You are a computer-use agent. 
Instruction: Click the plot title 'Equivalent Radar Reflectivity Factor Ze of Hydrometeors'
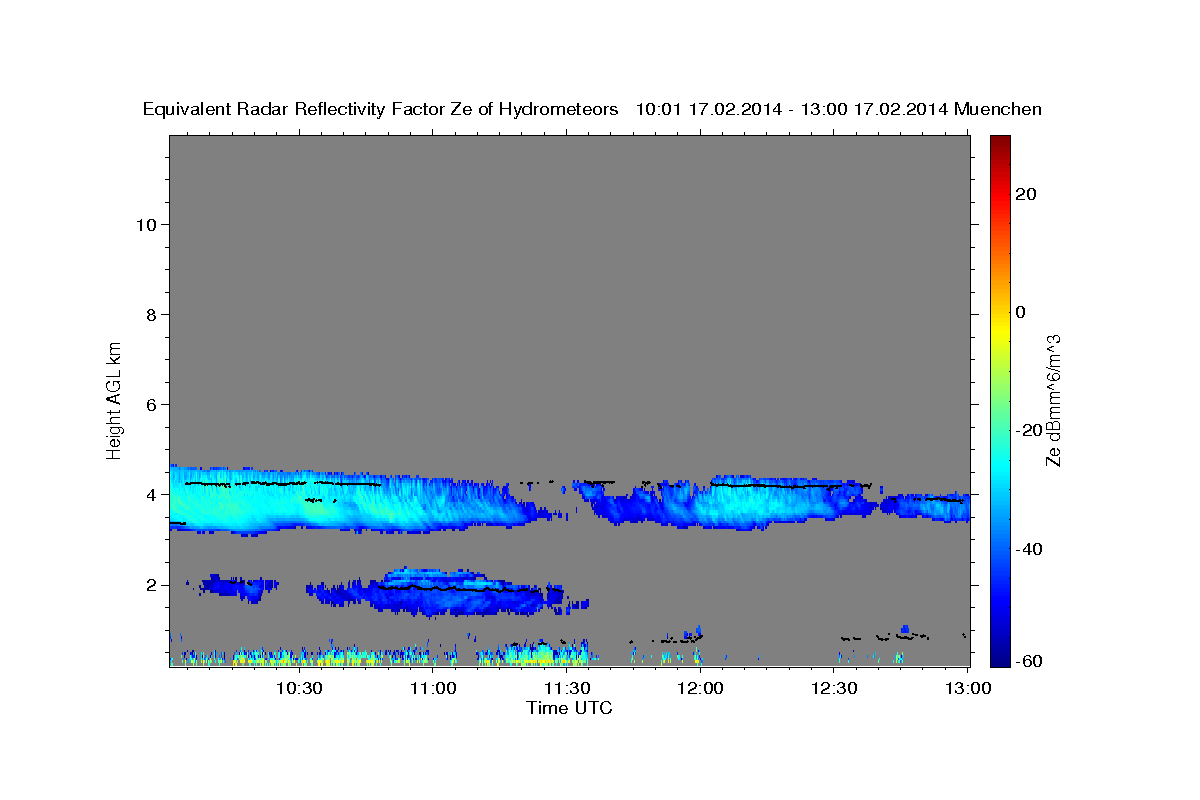pyautogui.click(x=381, y=110)
